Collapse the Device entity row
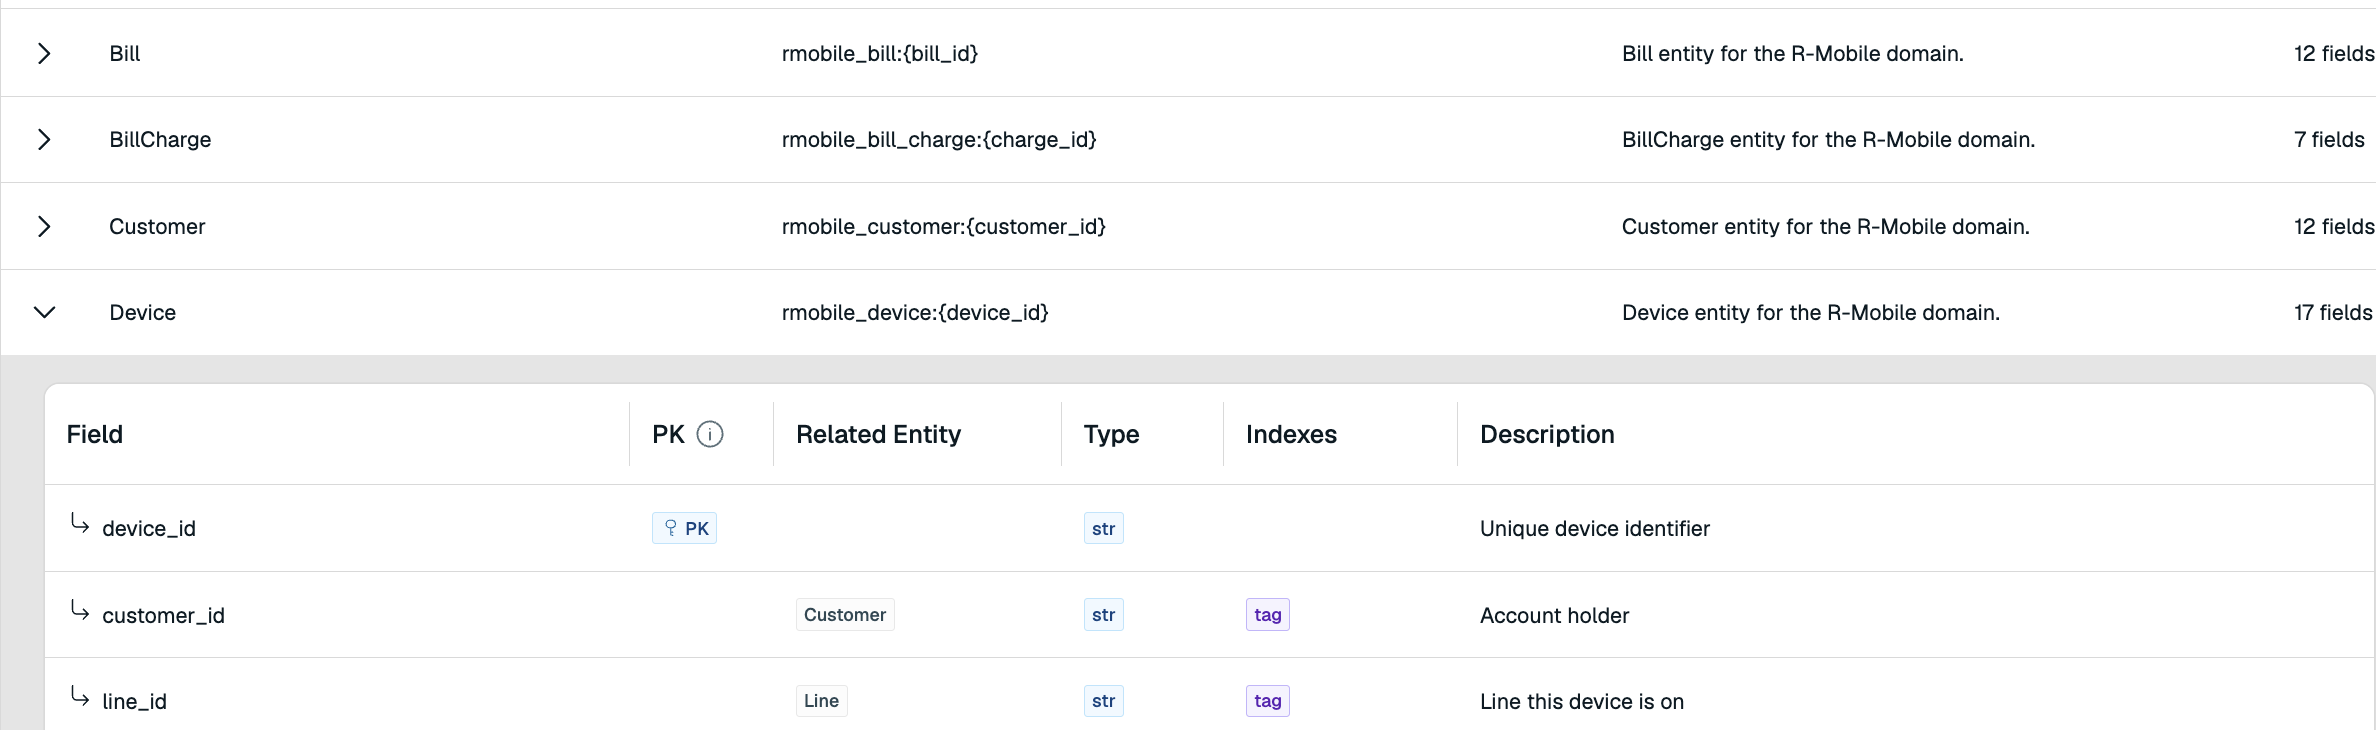The height and width of the screenshot is (730, 2376). click(x=44, y=313)
